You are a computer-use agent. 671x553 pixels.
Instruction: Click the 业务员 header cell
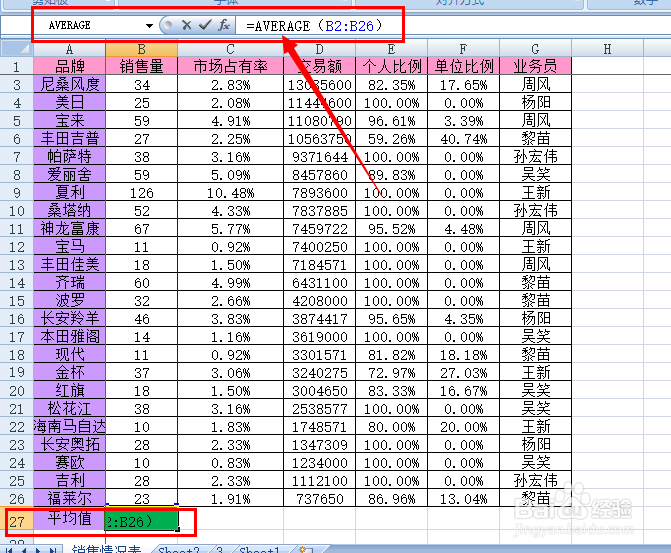click(x=535, y=66)
